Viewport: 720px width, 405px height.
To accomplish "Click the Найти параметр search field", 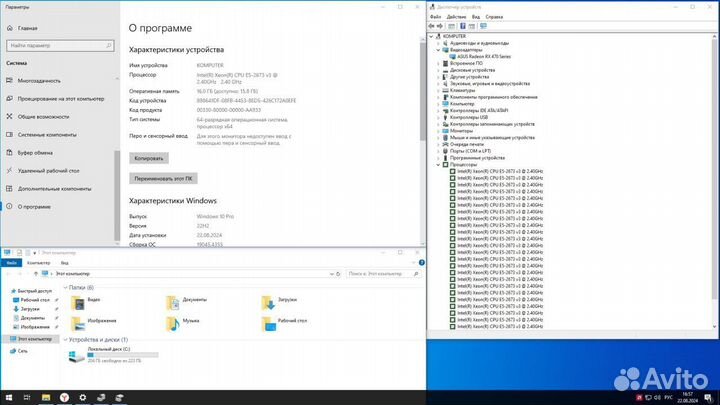I will point(57,45).
